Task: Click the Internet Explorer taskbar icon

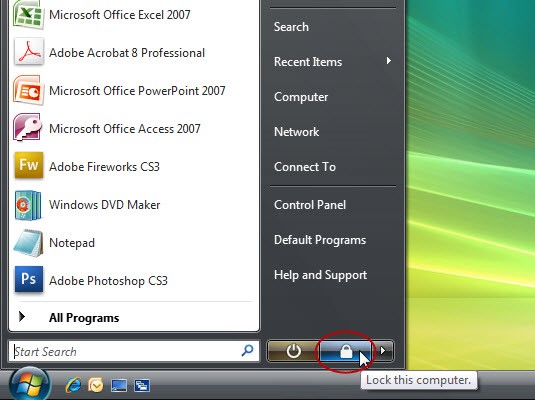Action: pyautogui.click(x=73, y=385)
